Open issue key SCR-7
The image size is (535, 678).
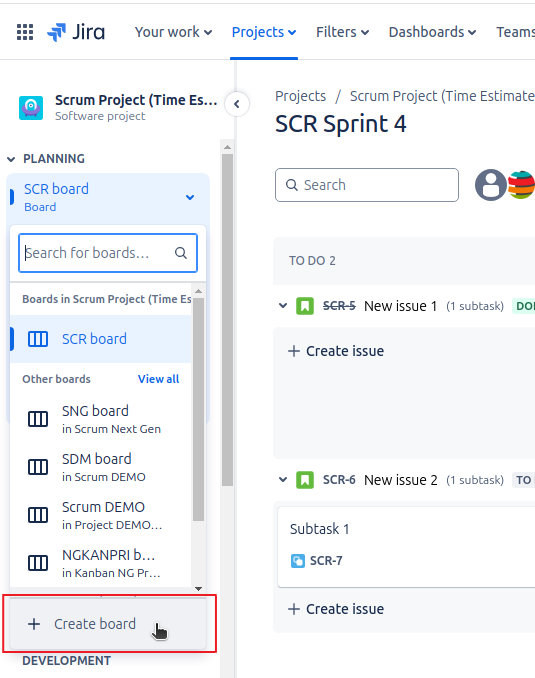pos(326,561)
